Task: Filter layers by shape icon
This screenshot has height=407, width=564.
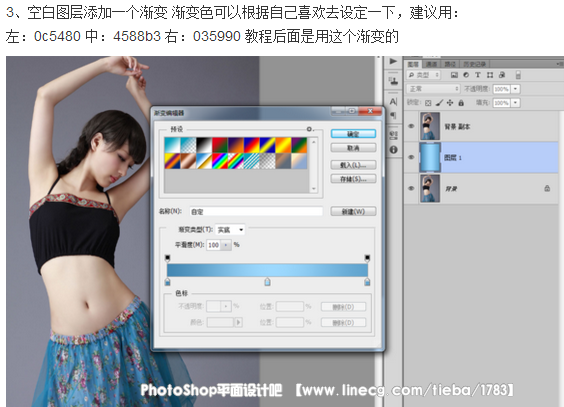Action: (490, 75)
